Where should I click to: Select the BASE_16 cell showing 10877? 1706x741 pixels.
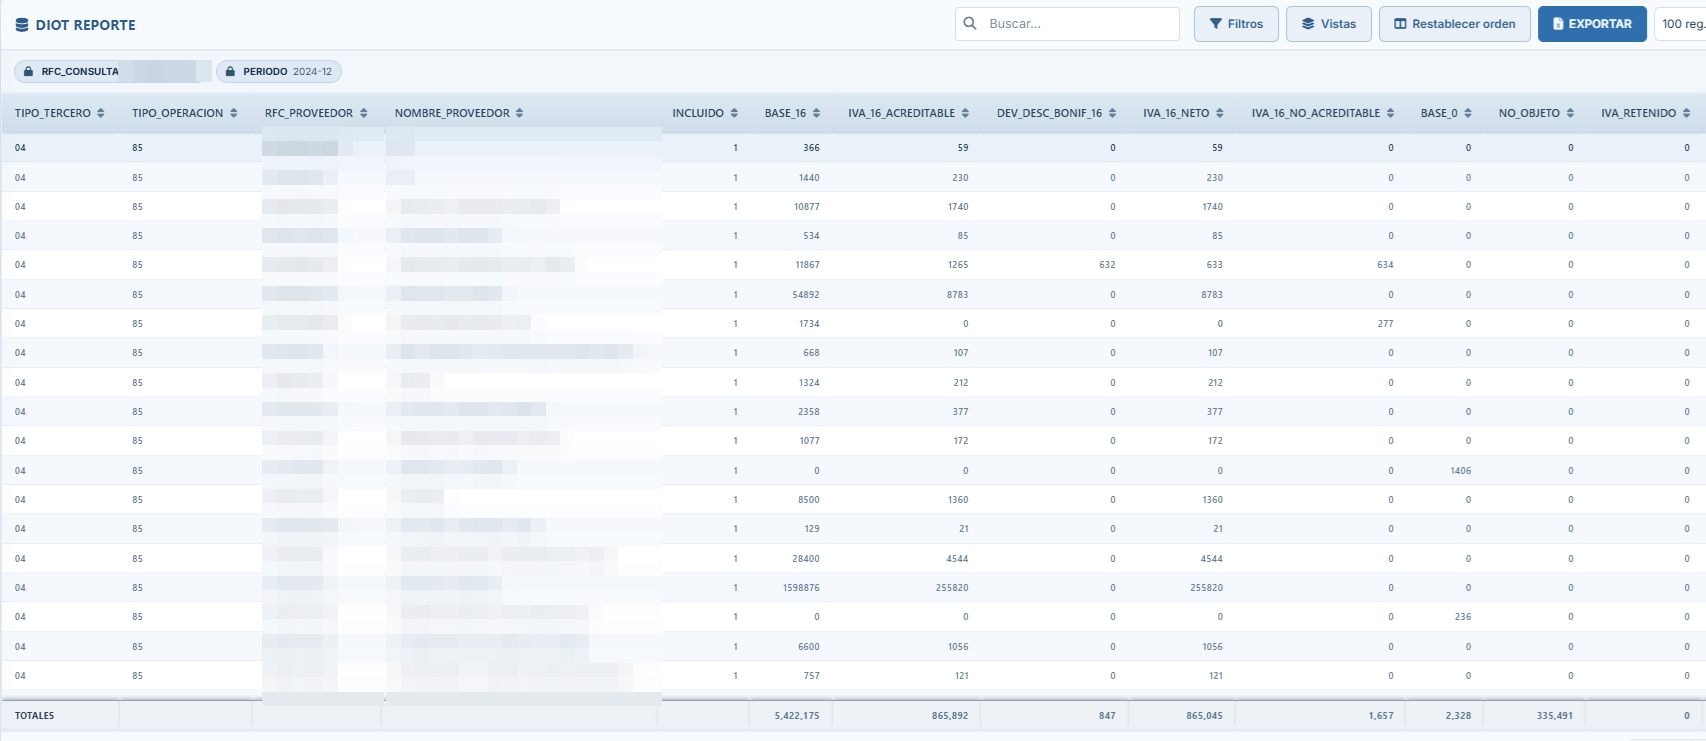(807, 207)
